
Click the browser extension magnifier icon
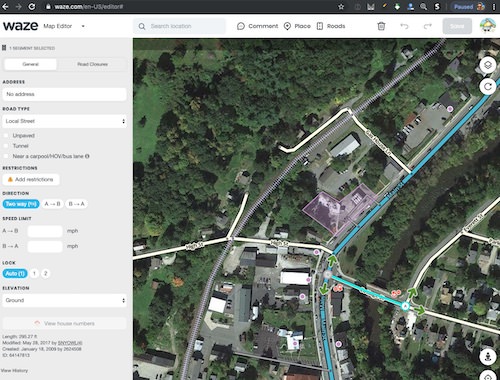click(x=423, y=7)
